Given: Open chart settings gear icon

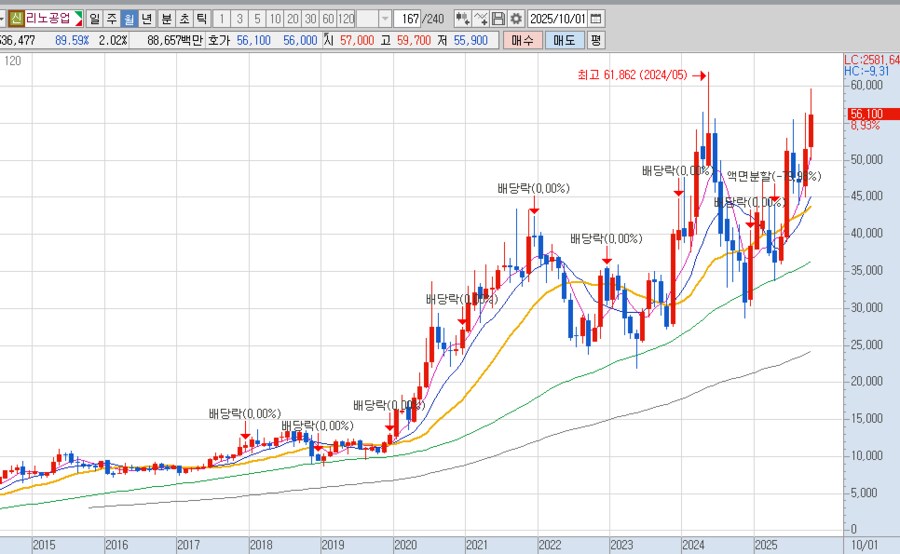Looking at the screenshot, I should 515,19.
